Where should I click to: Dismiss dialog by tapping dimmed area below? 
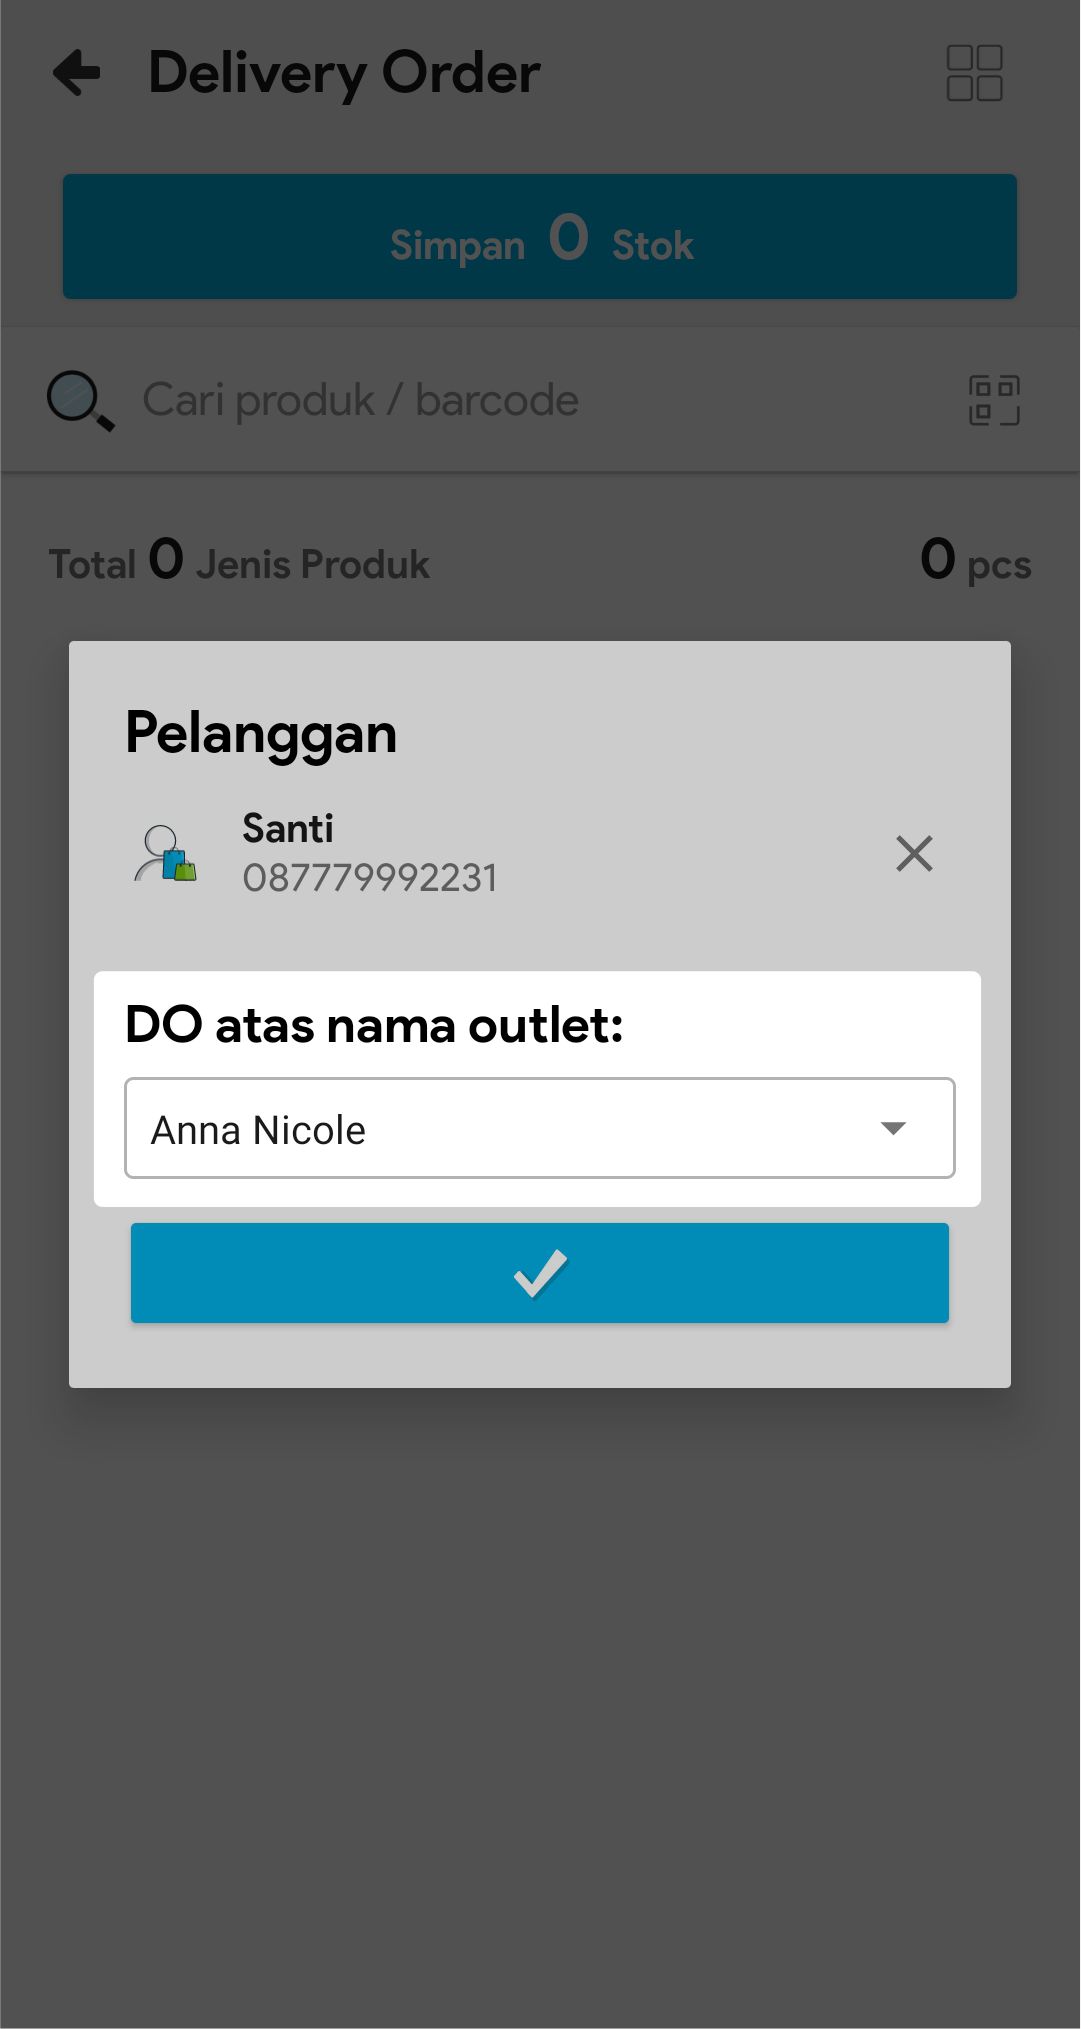pos(540,1700)
